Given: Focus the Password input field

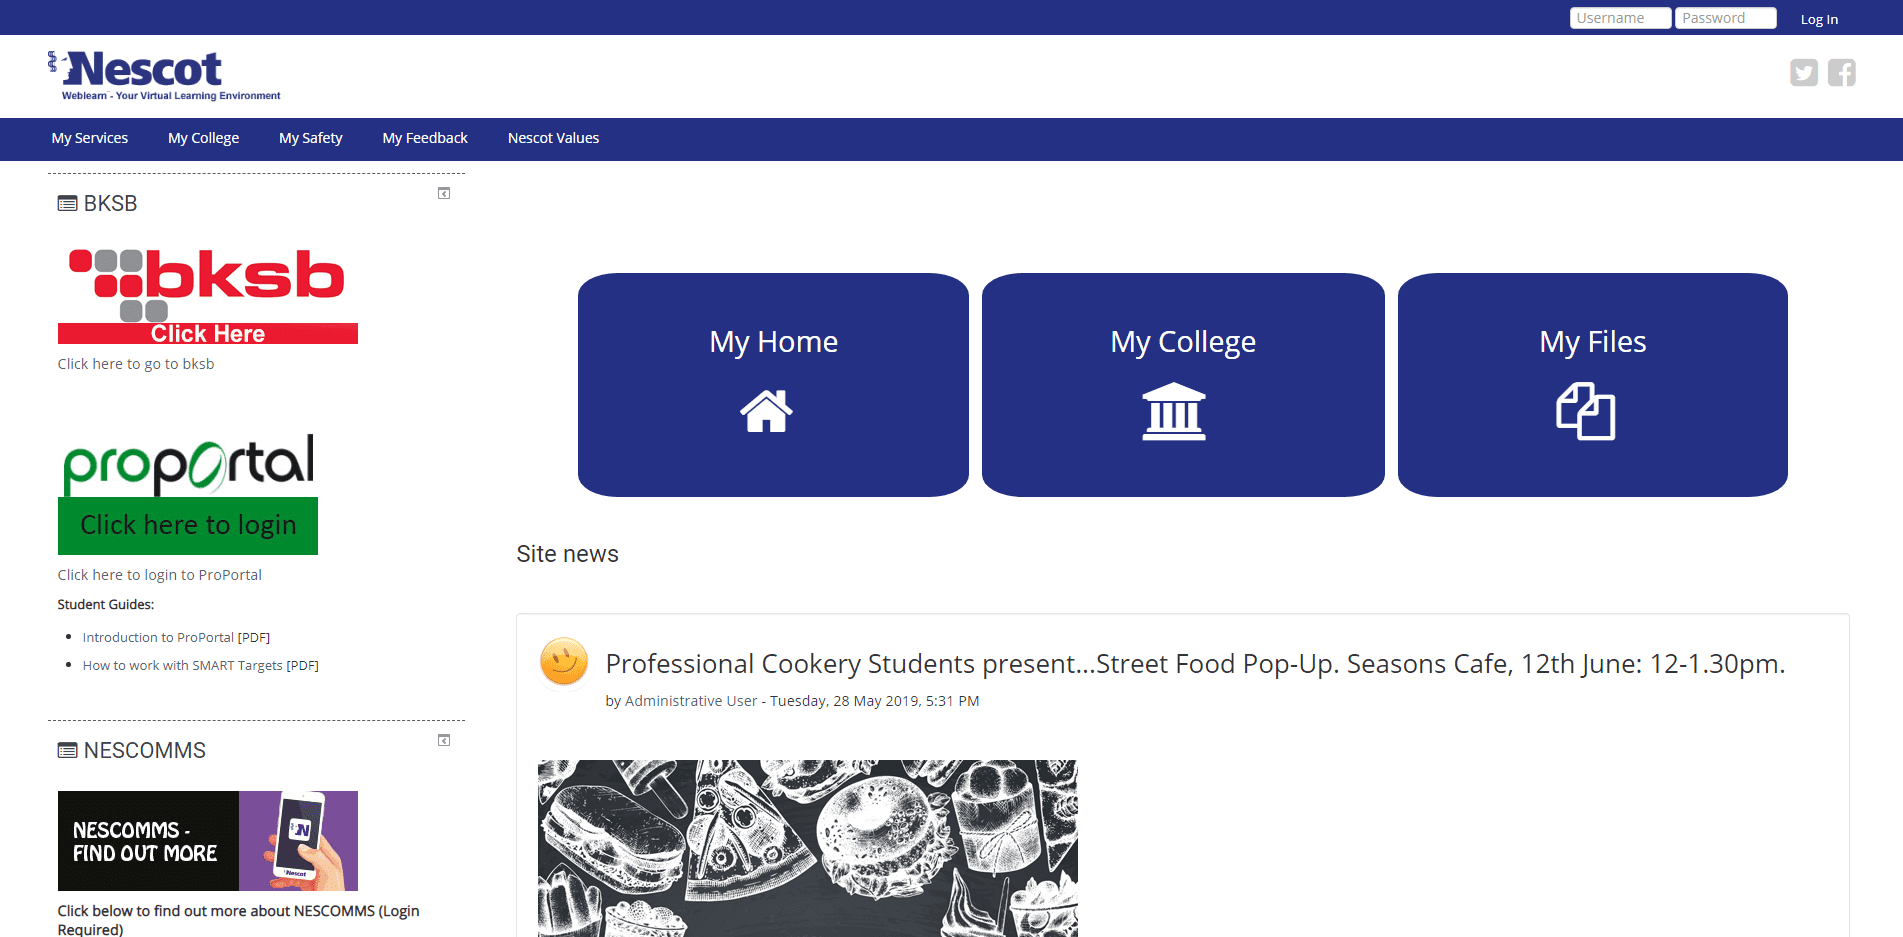Looking at the screenshot, I should coord(1726,18).
